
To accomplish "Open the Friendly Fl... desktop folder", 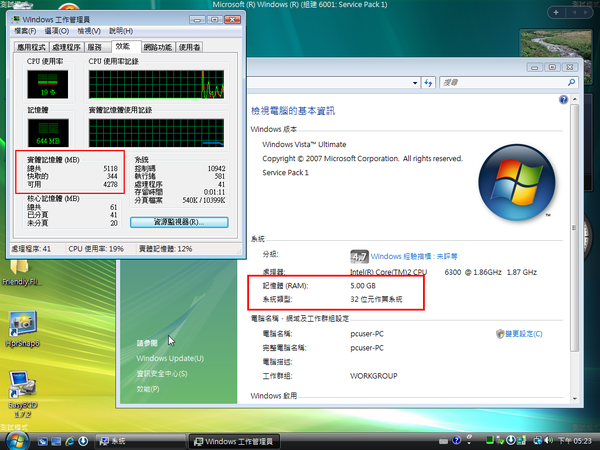I will click(x=21, y=273).
